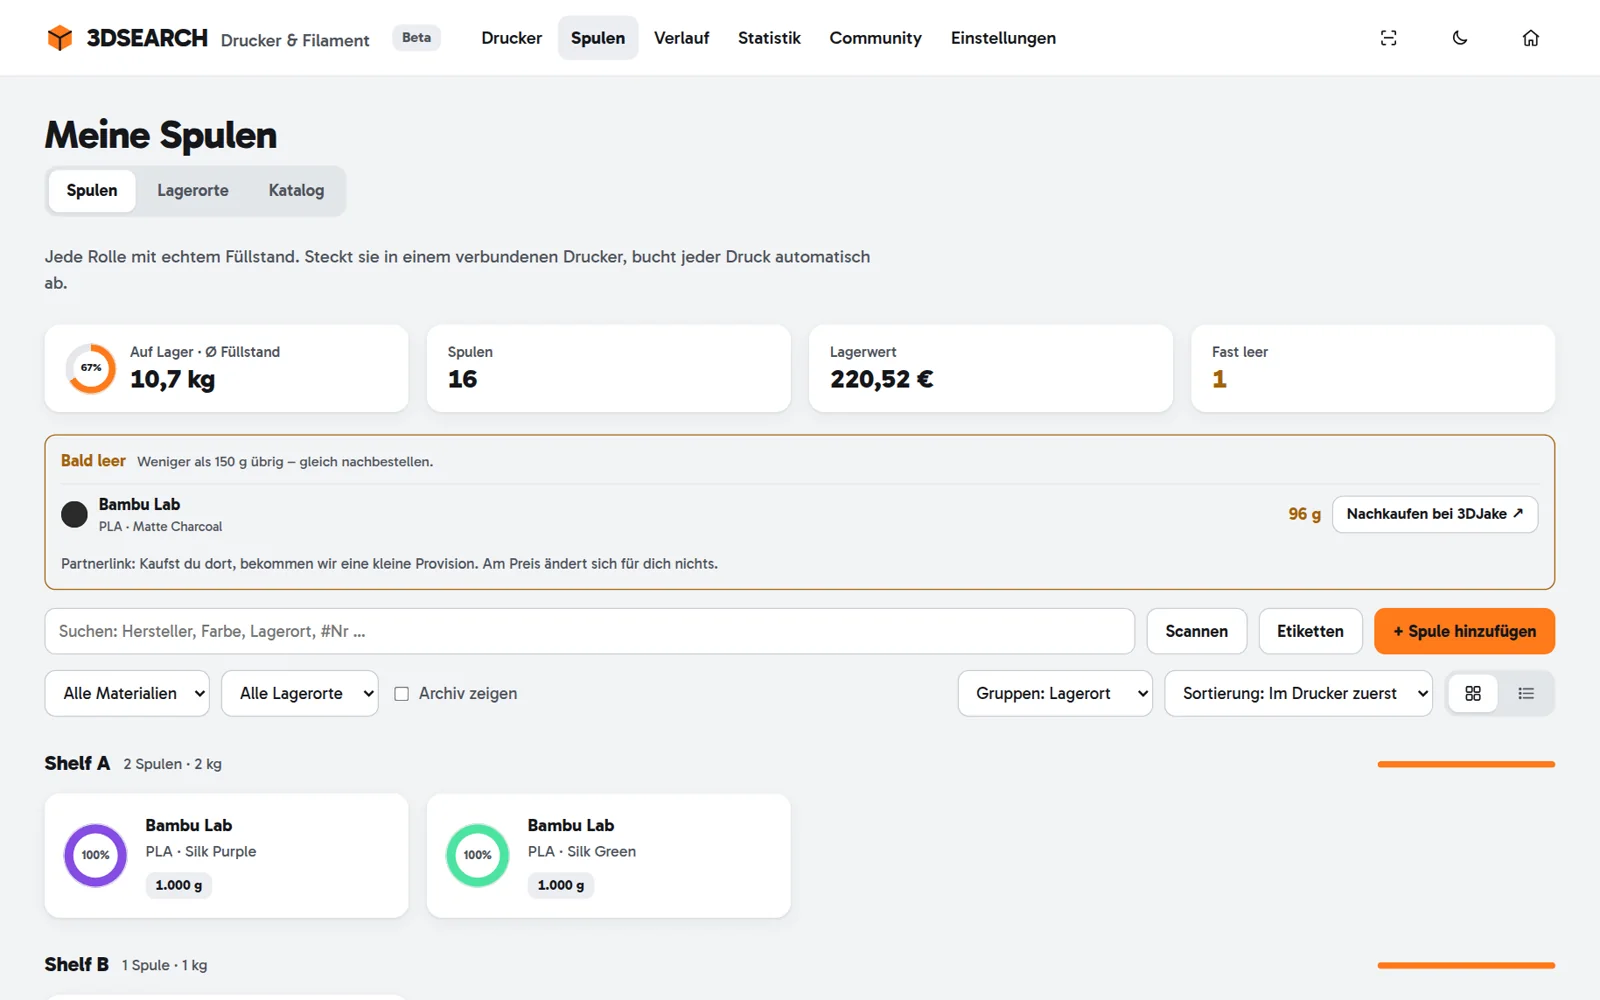1600x1000 pixels.
Task: Switch to the Lagerorte tab
Action: click(x=193, y=190)
